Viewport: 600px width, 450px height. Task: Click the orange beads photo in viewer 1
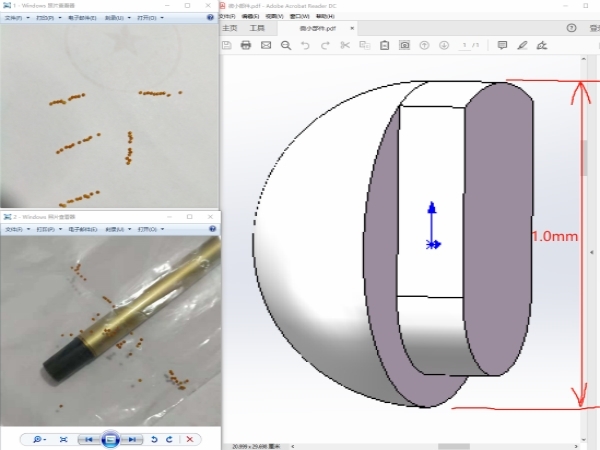tap(109, 116)
